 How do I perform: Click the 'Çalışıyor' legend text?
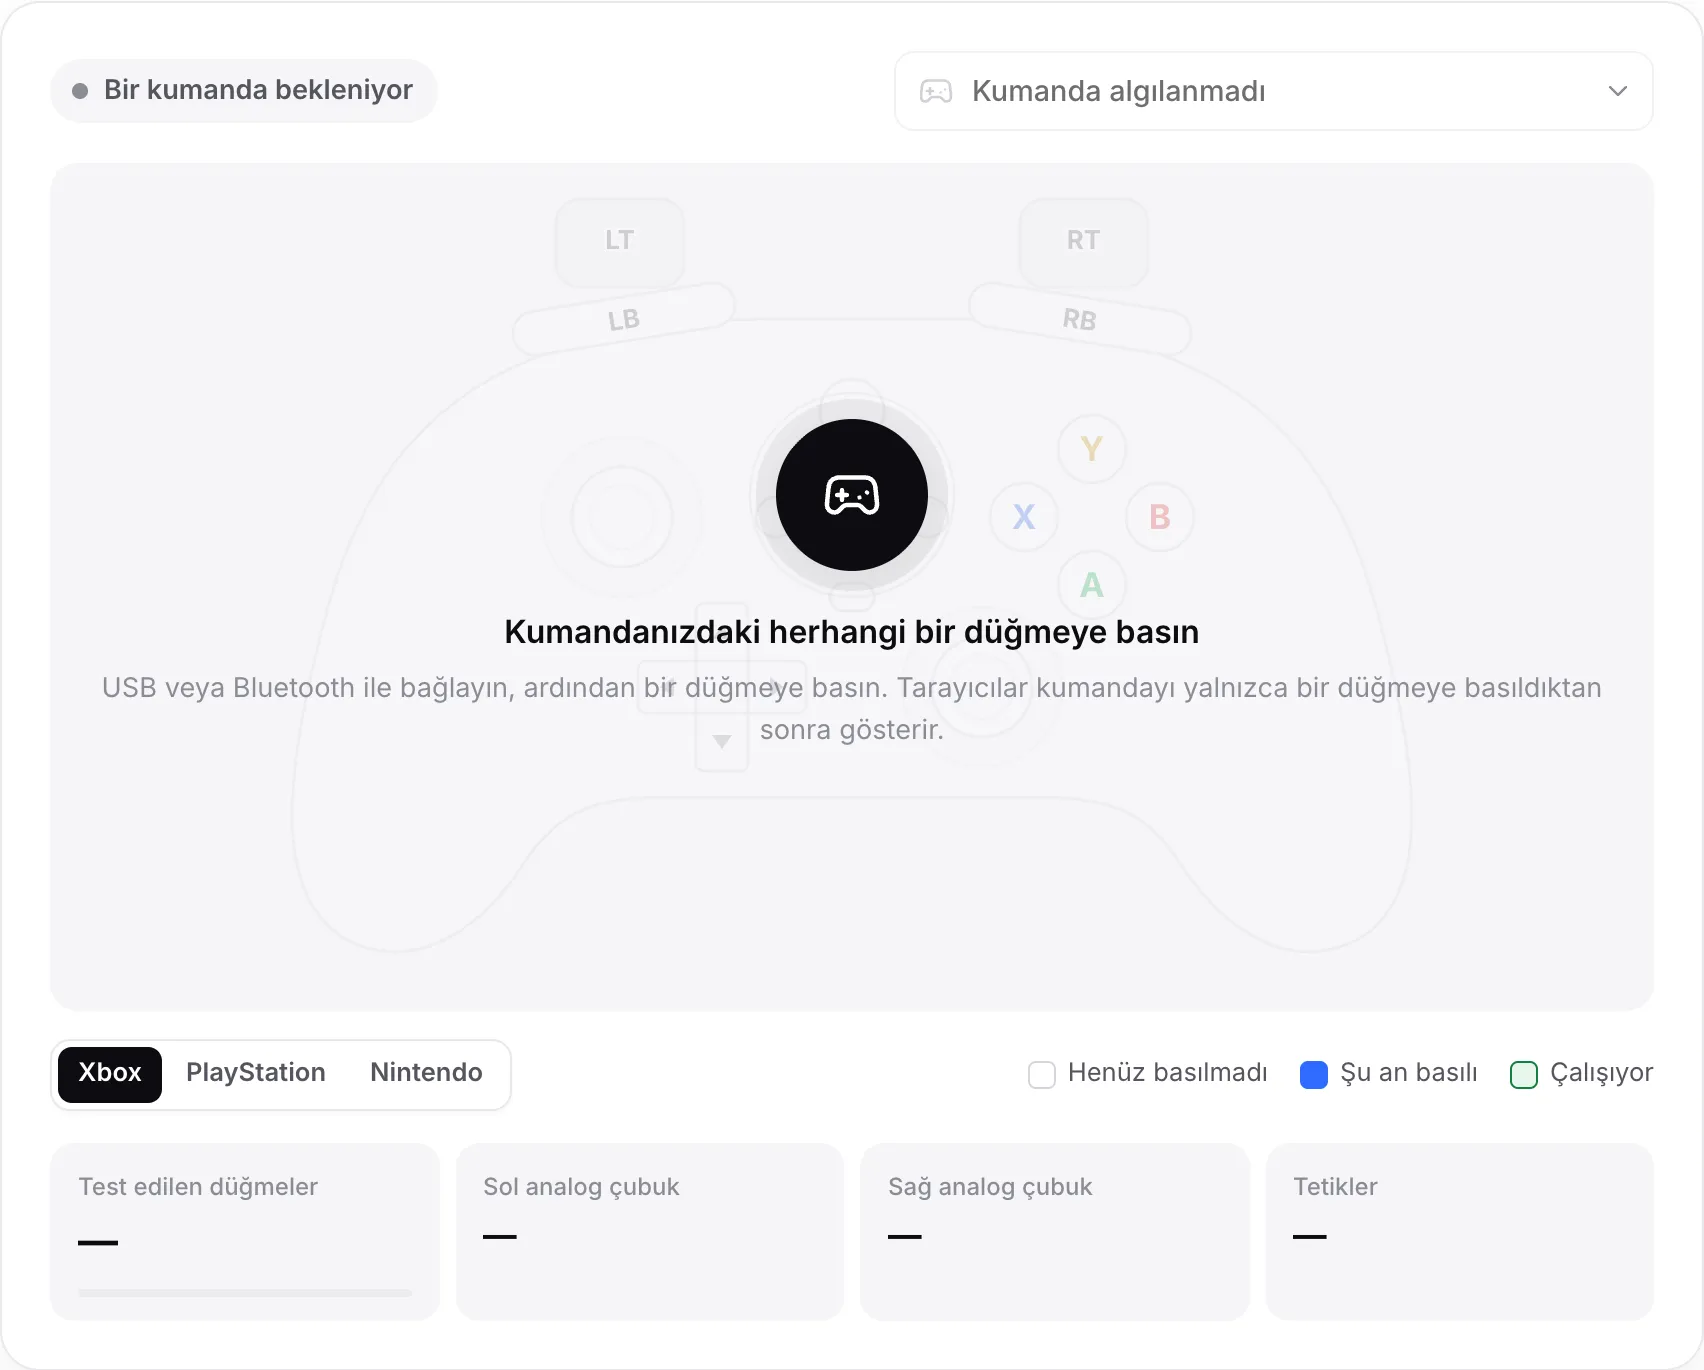pos(1601,1074)
